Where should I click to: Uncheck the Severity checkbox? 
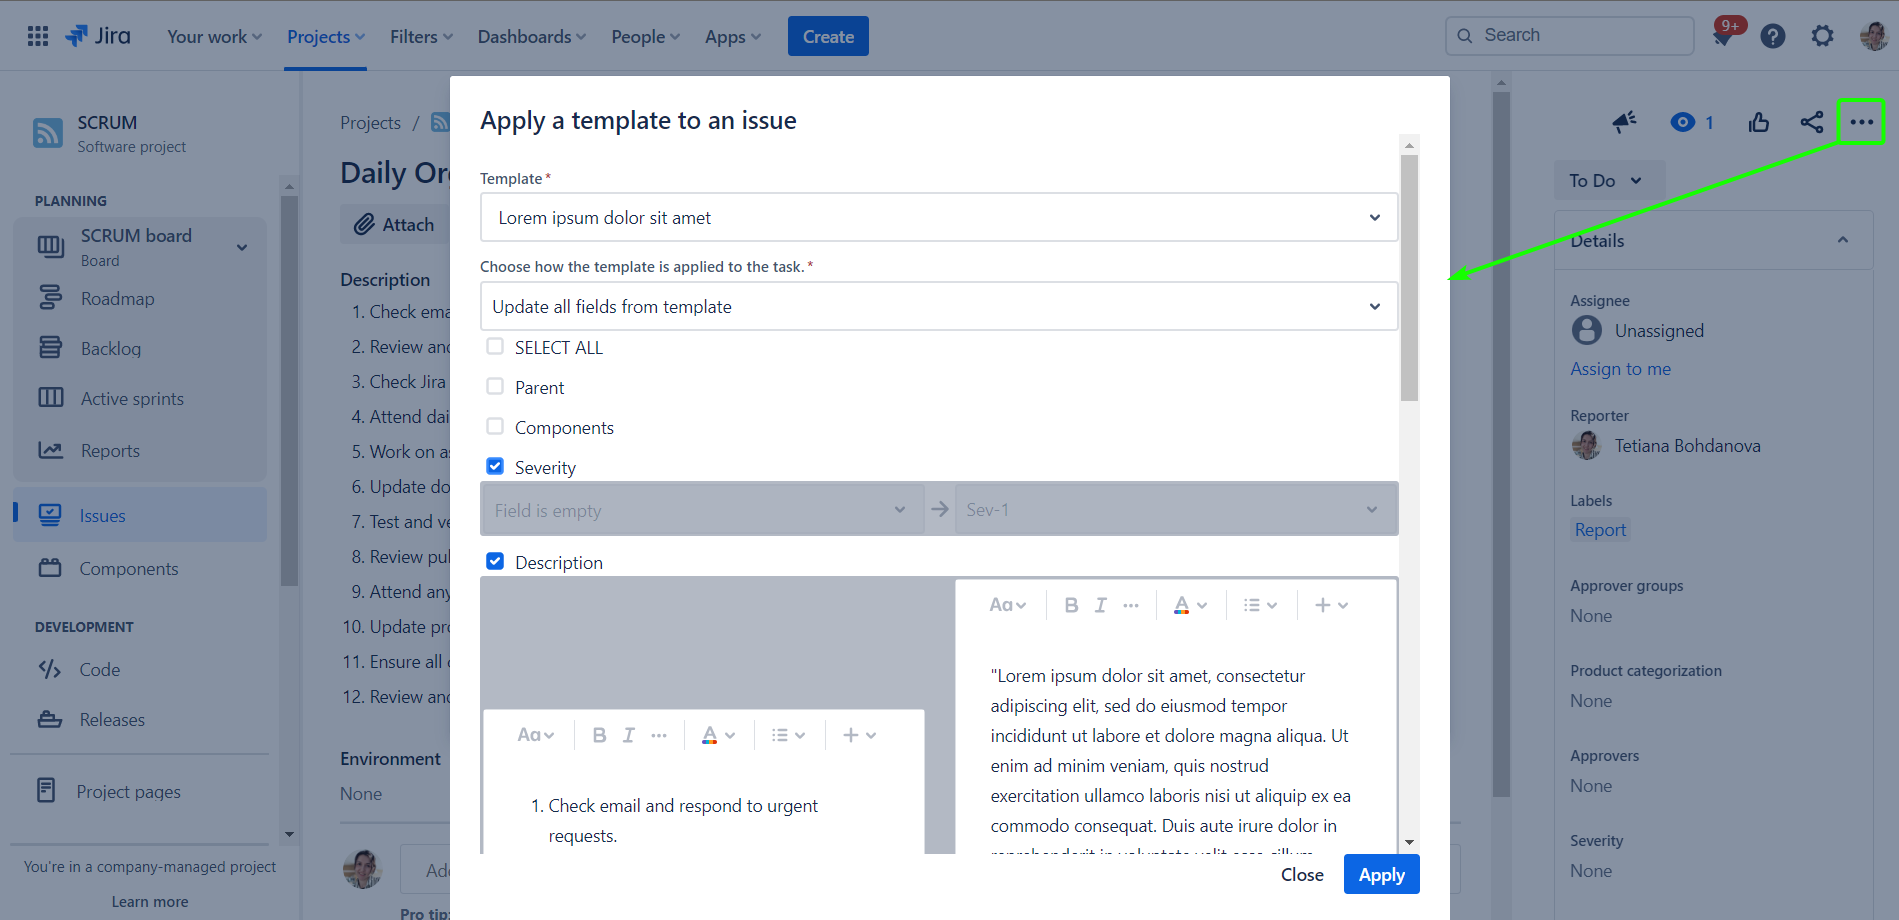point(495,467)
